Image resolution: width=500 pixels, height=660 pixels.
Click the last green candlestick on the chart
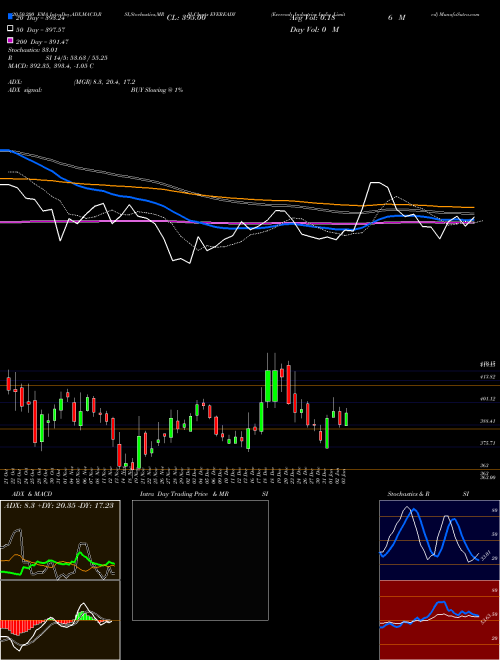[346, 419]
